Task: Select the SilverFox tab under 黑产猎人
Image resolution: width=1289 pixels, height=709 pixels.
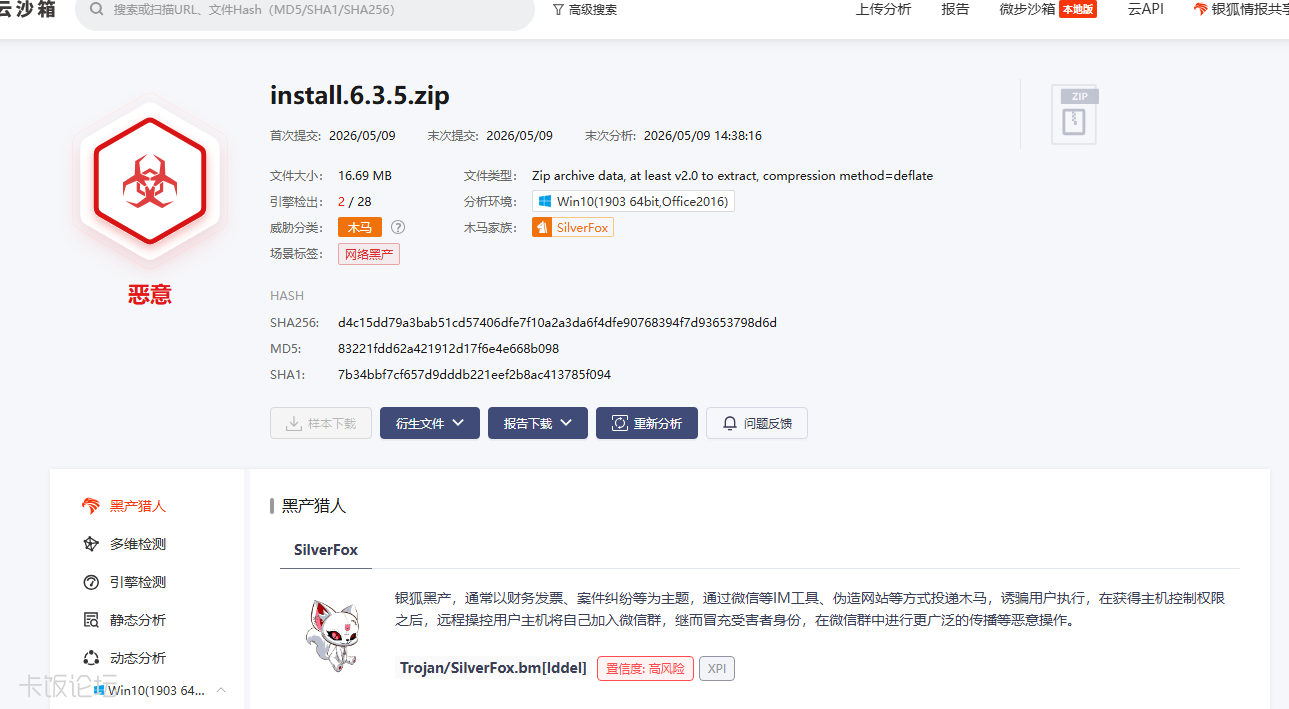Action: pyautogui.click(x=326, y=550)
